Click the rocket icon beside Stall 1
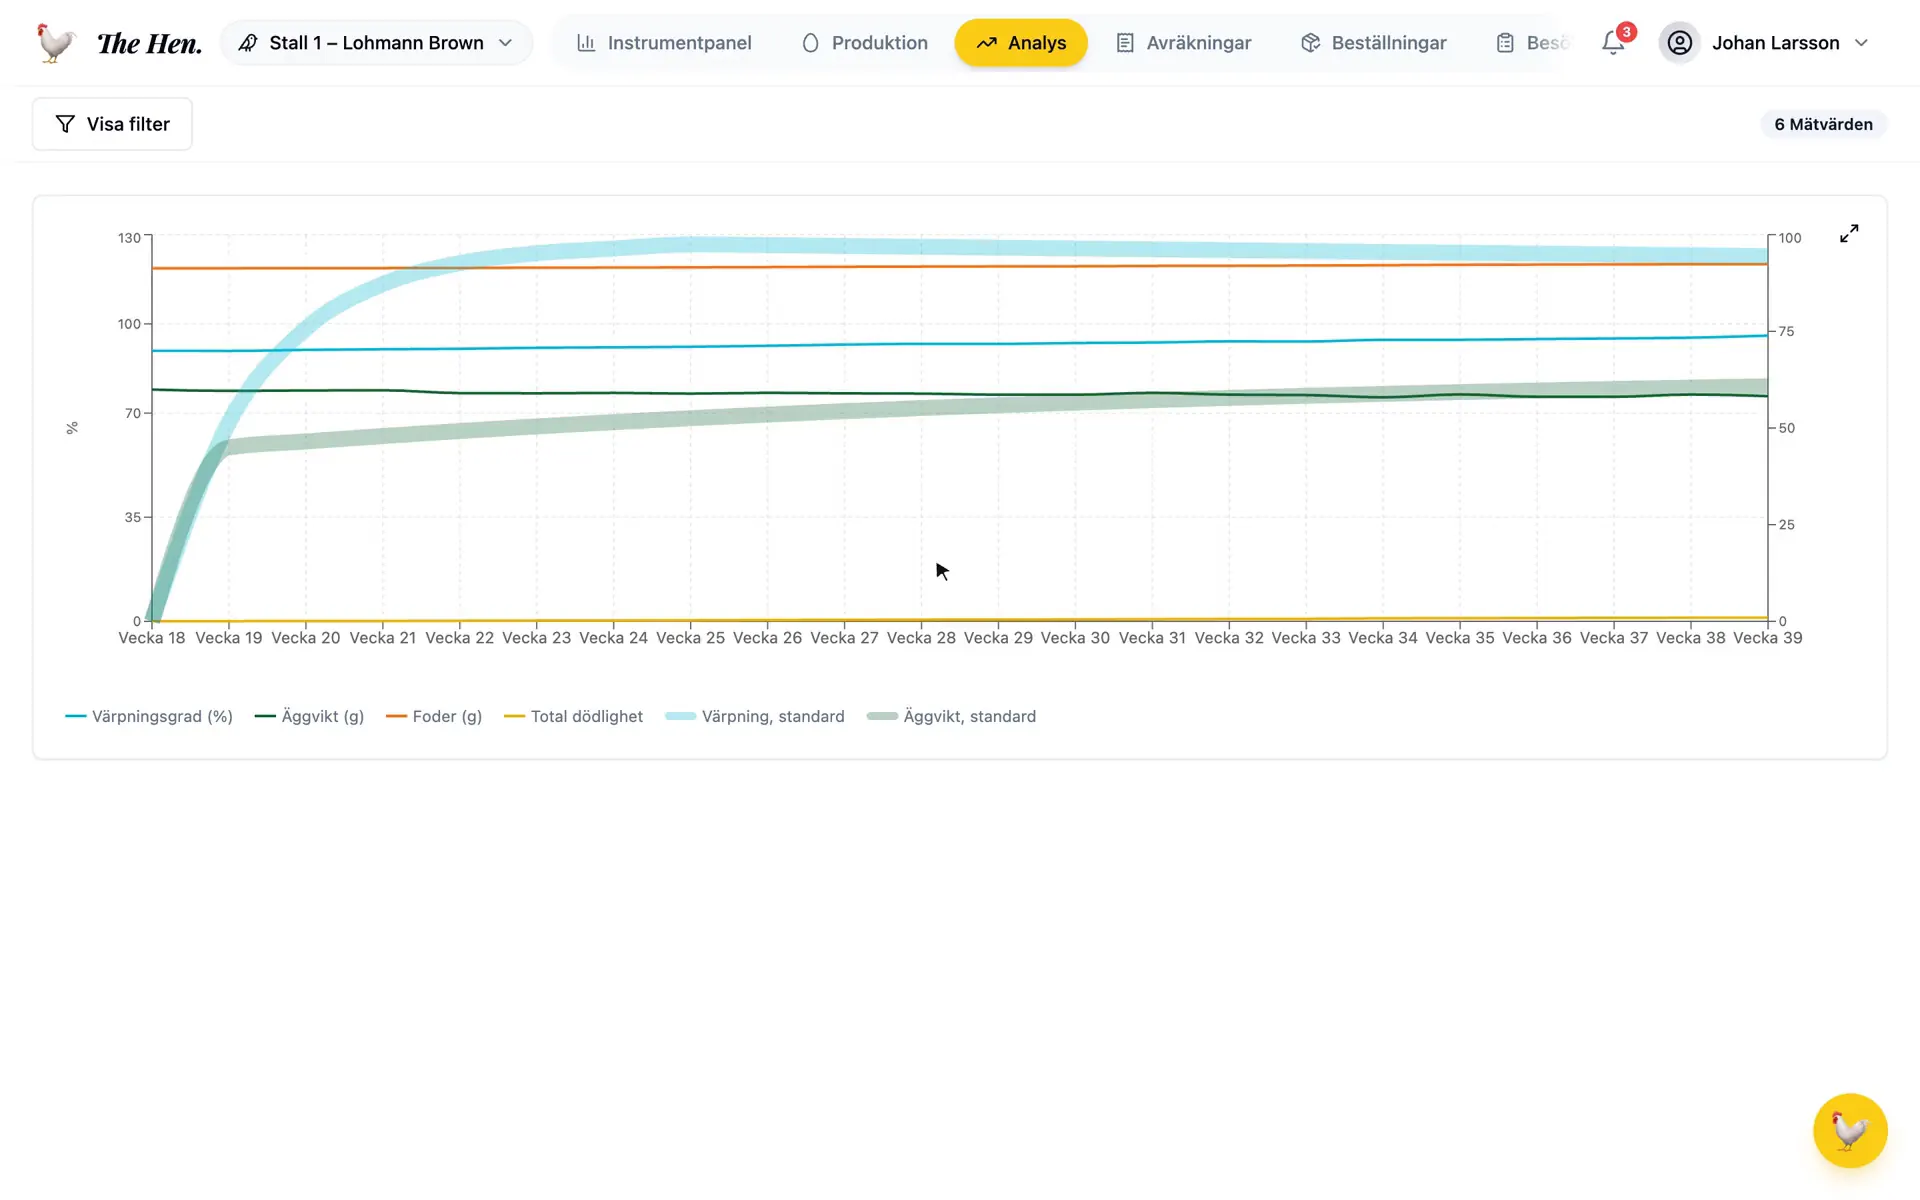The width and height of the screenshot is (1920, 1200). 248,43
